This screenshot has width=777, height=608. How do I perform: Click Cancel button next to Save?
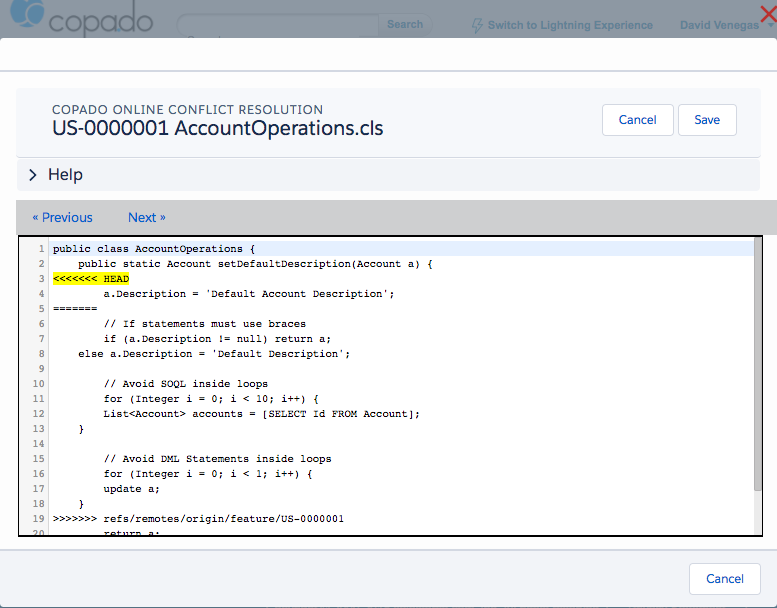pyautogui.click(x=637, y=120)
